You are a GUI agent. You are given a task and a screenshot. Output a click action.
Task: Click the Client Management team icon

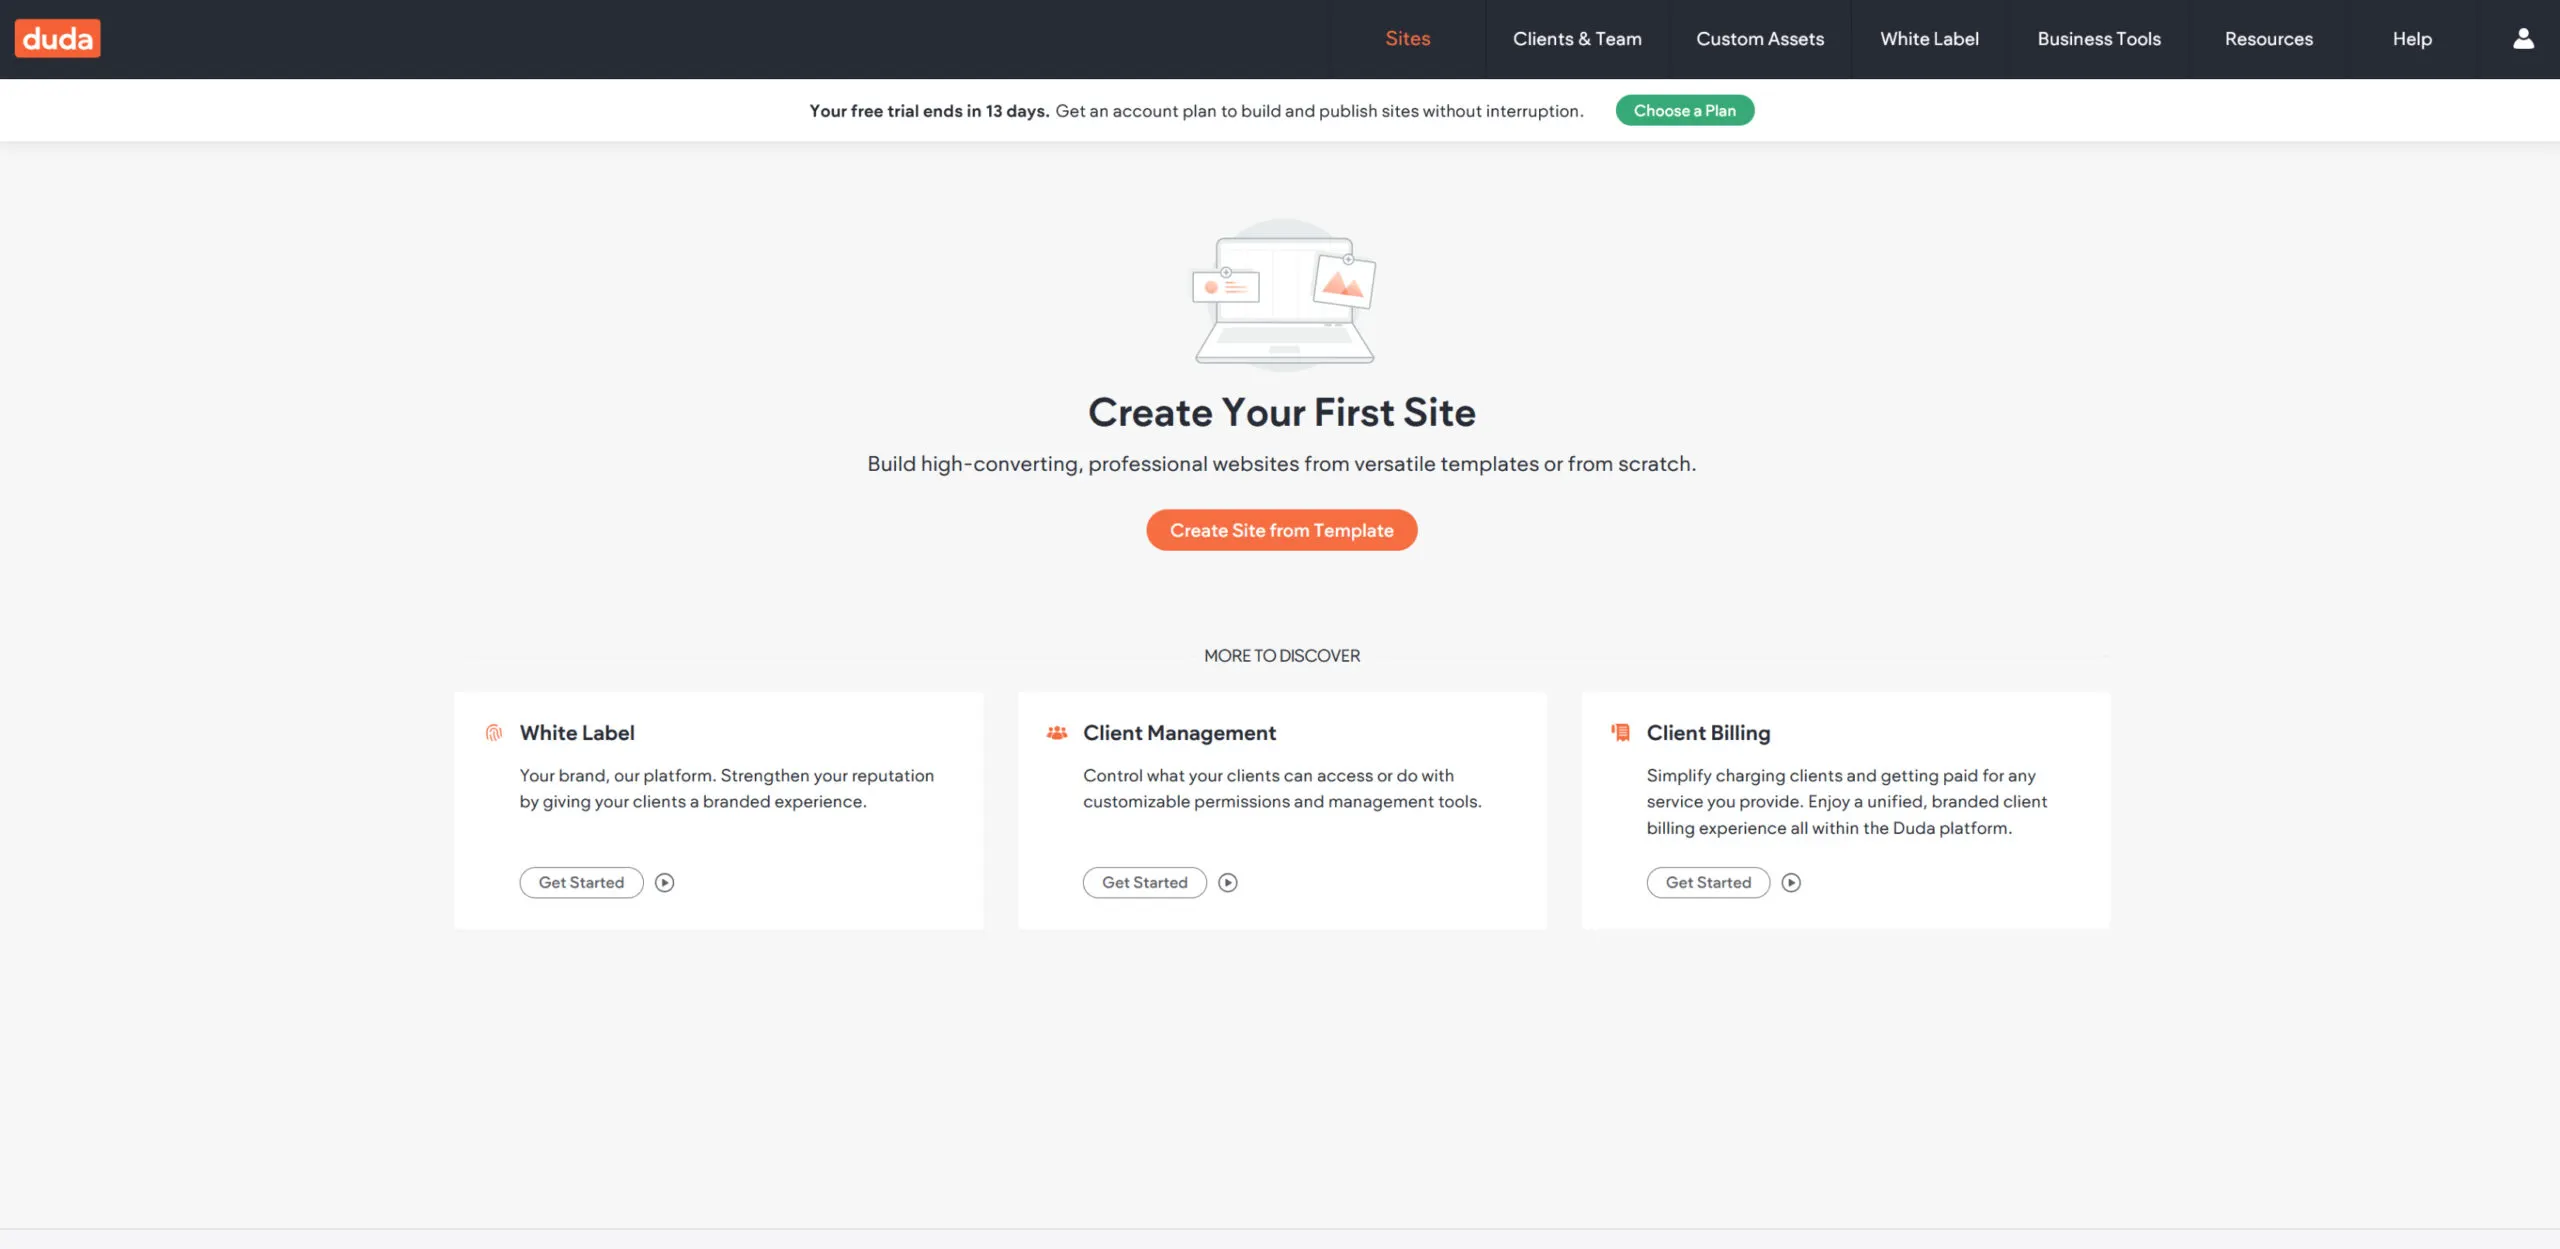(x=1057, y=732)
